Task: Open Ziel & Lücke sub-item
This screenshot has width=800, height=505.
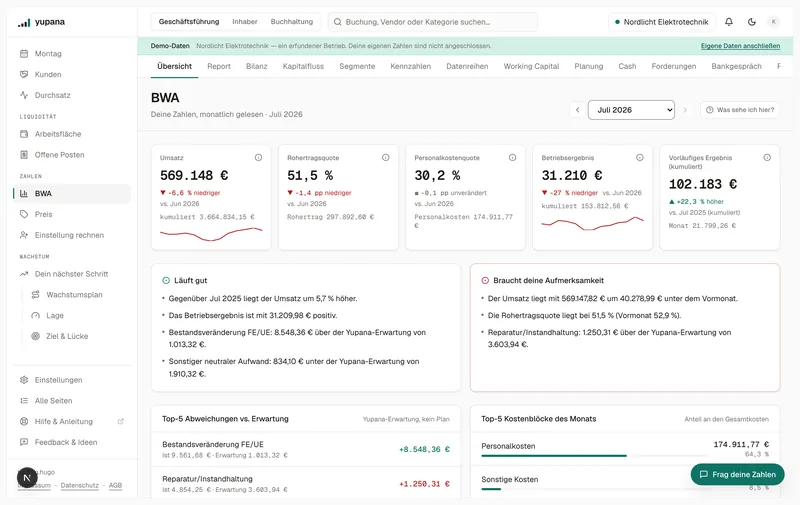Action: 78,336
